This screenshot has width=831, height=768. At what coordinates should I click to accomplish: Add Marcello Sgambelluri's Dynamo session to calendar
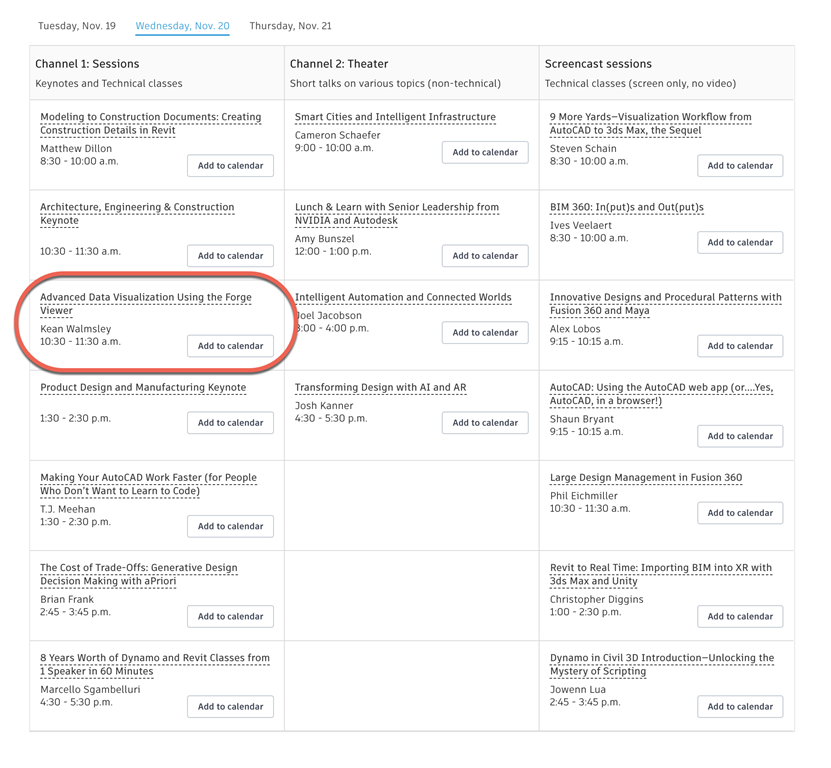(x=230, y=707)
